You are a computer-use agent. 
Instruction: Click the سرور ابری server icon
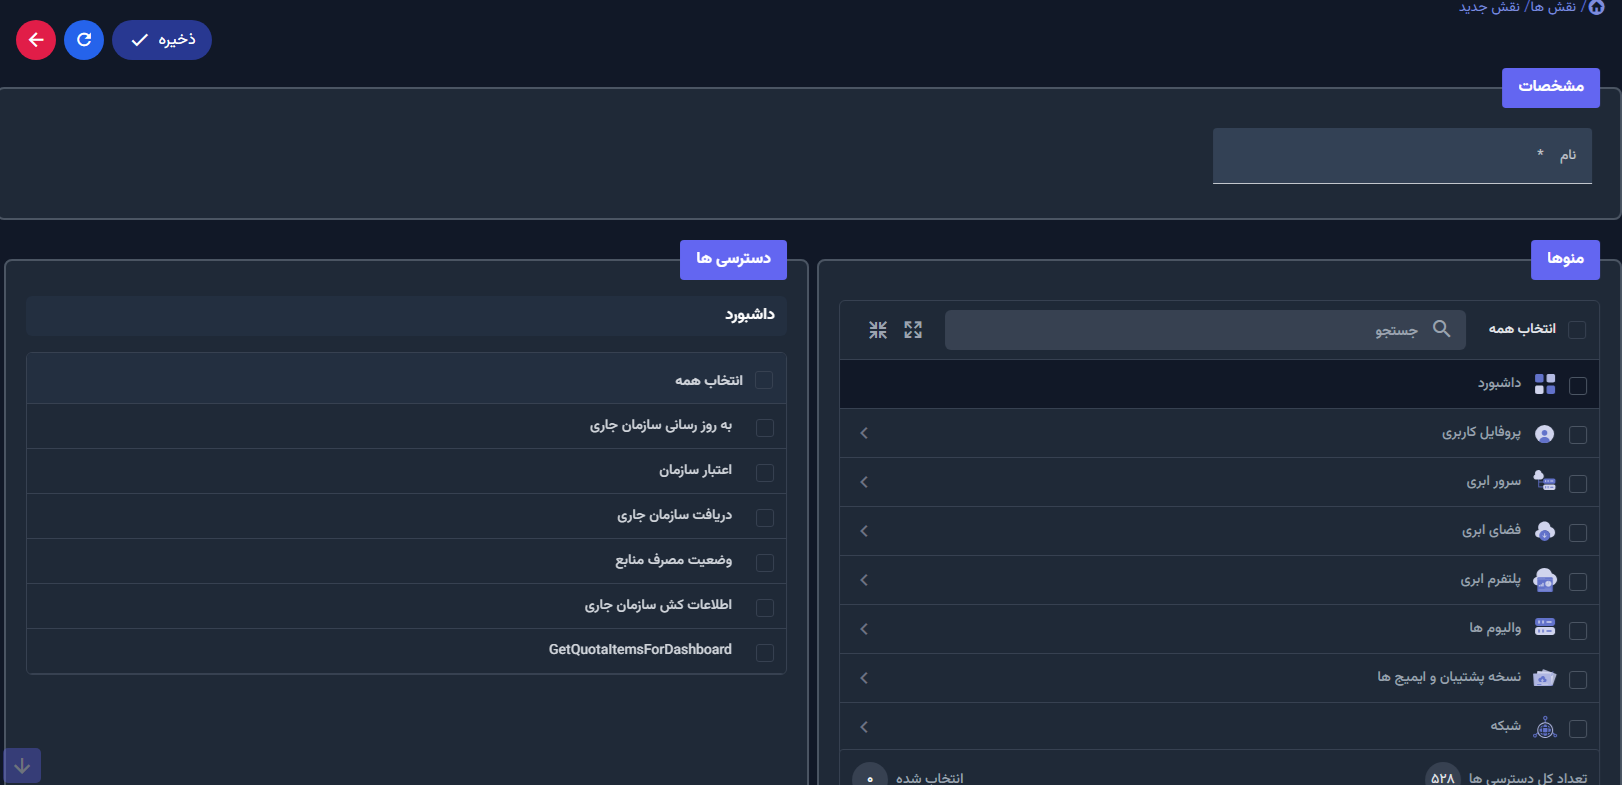[1545, 481]
